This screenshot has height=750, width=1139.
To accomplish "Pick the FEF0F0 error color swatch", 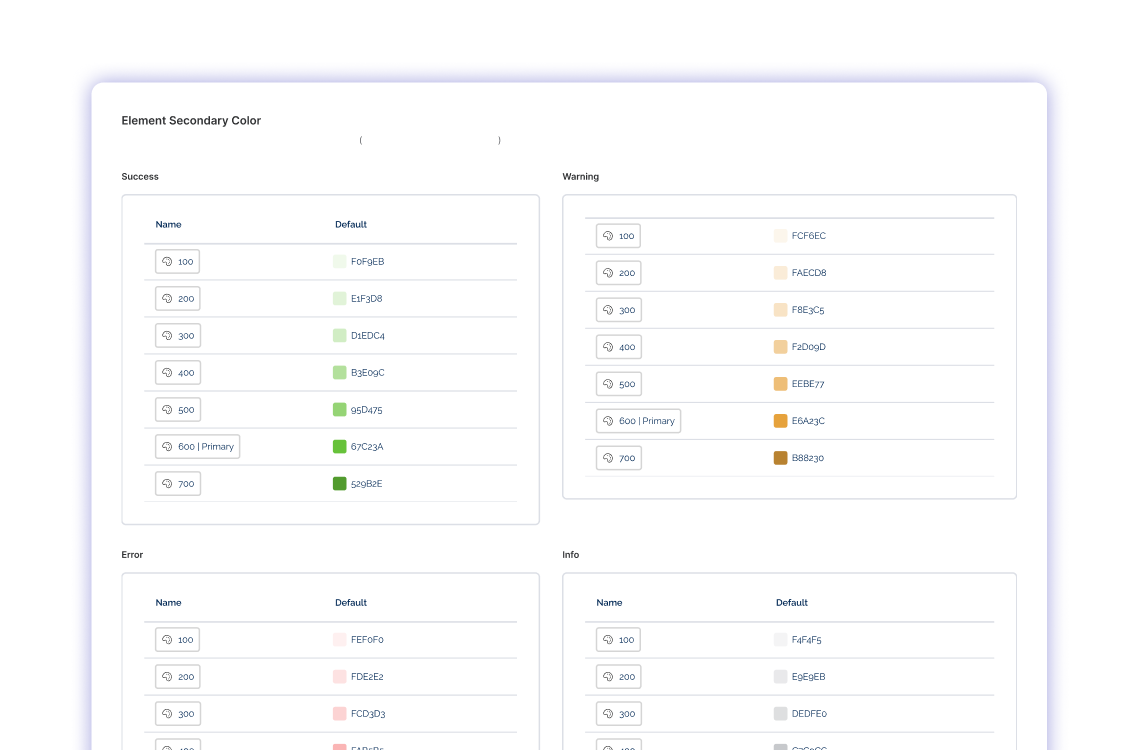I will pos(339,640).
